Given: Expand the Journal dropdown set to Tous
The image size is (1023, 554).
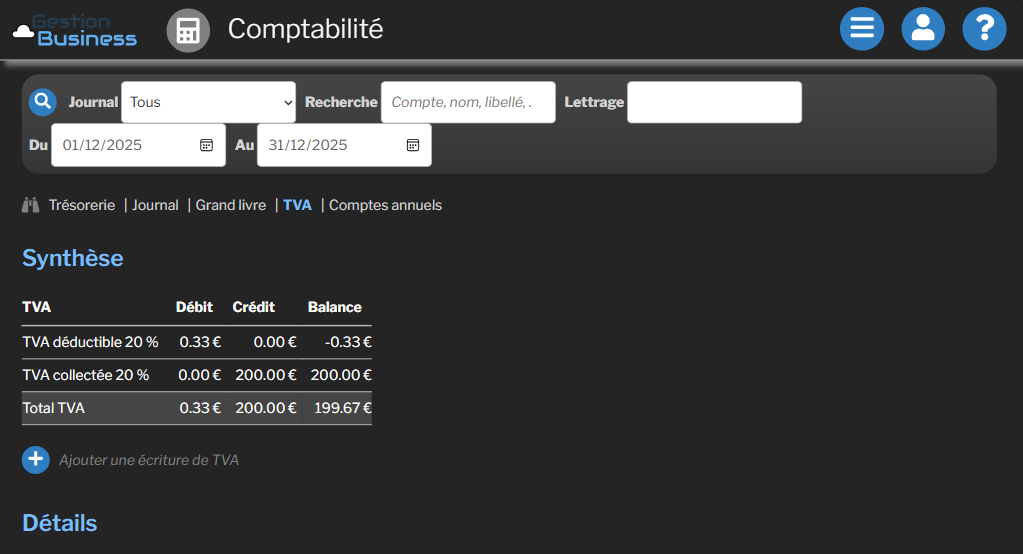Looking at the screenshot, I should (208, 102).
